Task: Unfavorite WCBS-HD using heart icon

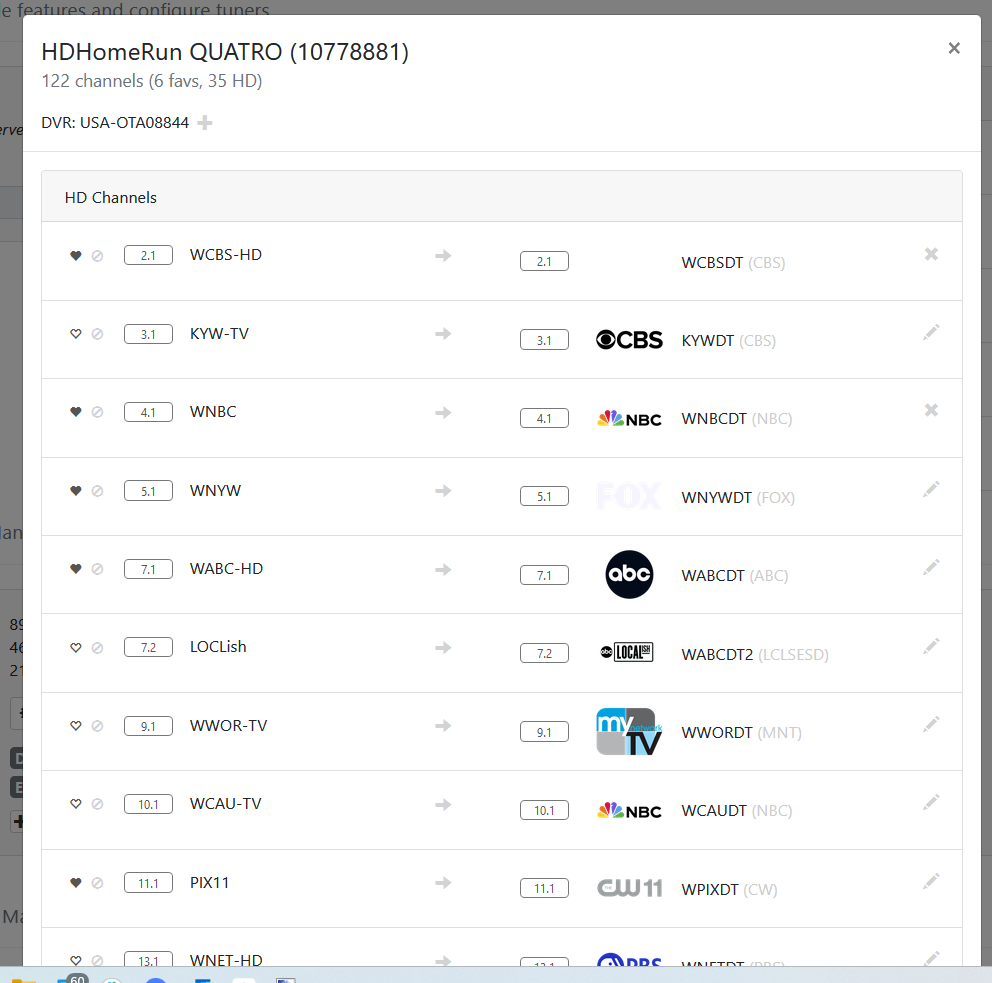Action: coord(75,256)
